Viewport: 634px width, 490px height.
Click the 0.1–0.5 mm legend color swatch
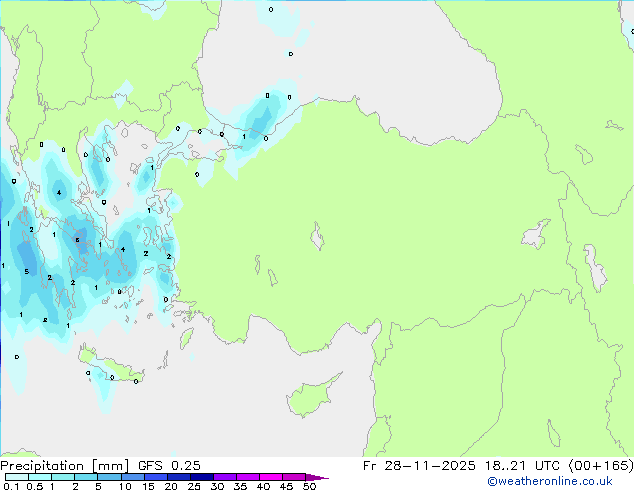click(x=17, y=477)
